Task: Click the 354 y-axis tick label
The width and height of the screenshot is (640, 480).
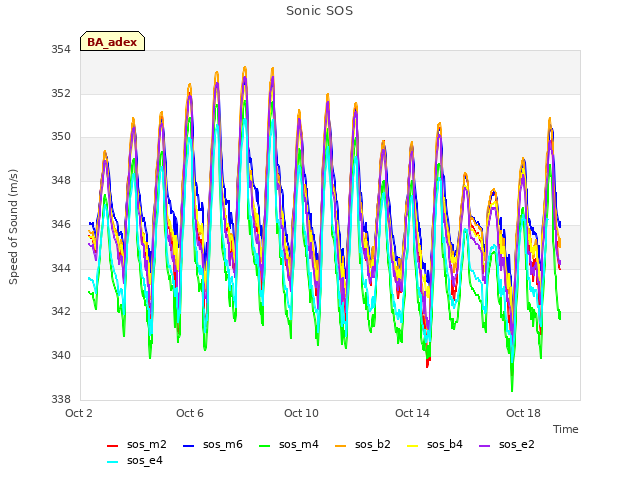Action: (61, 49)
